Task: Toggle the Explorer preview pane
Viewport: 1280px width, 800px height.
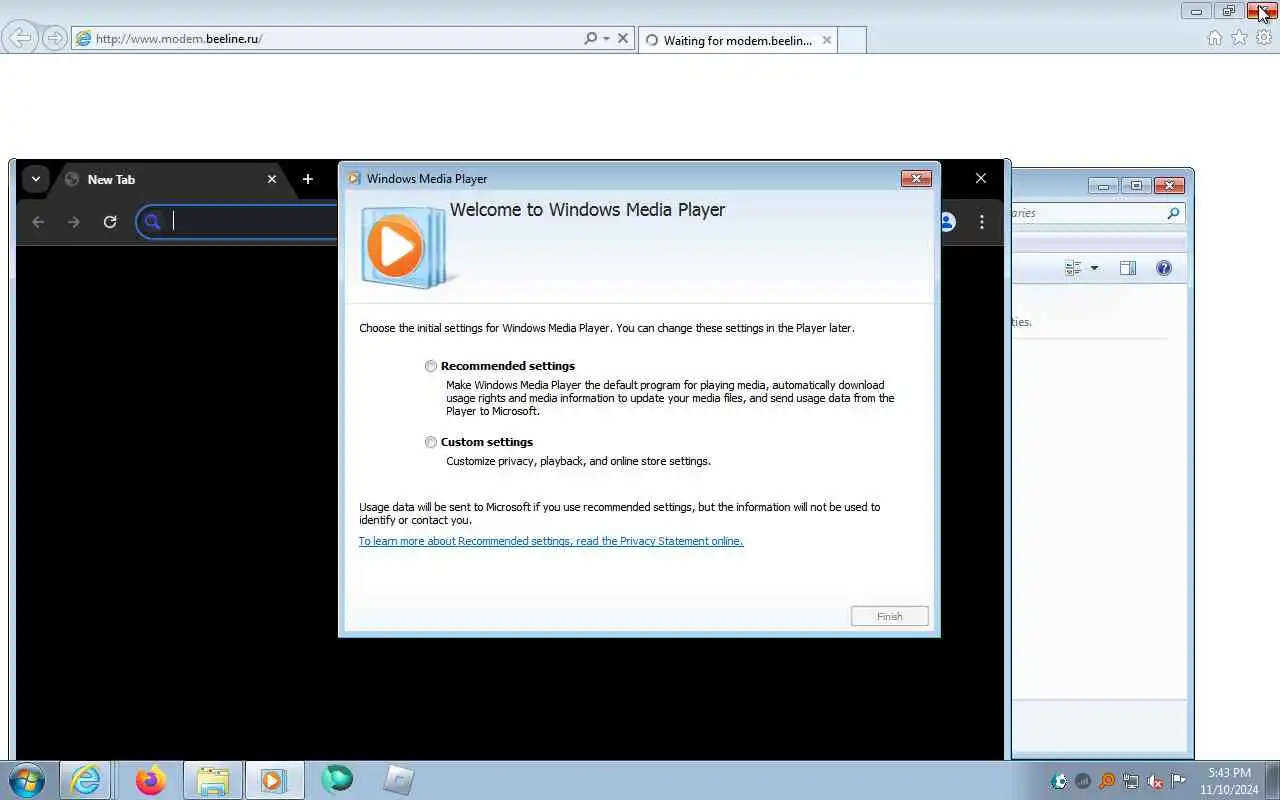Action: coord(1128,268)
